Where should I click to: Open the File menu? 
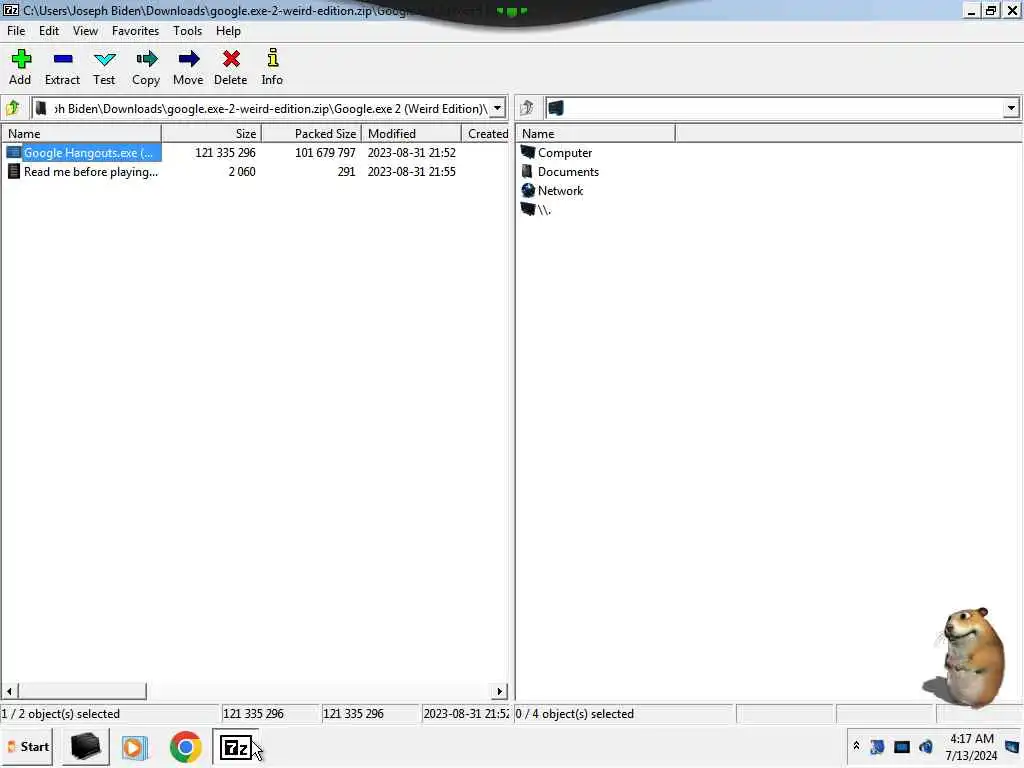coord(16,31)
